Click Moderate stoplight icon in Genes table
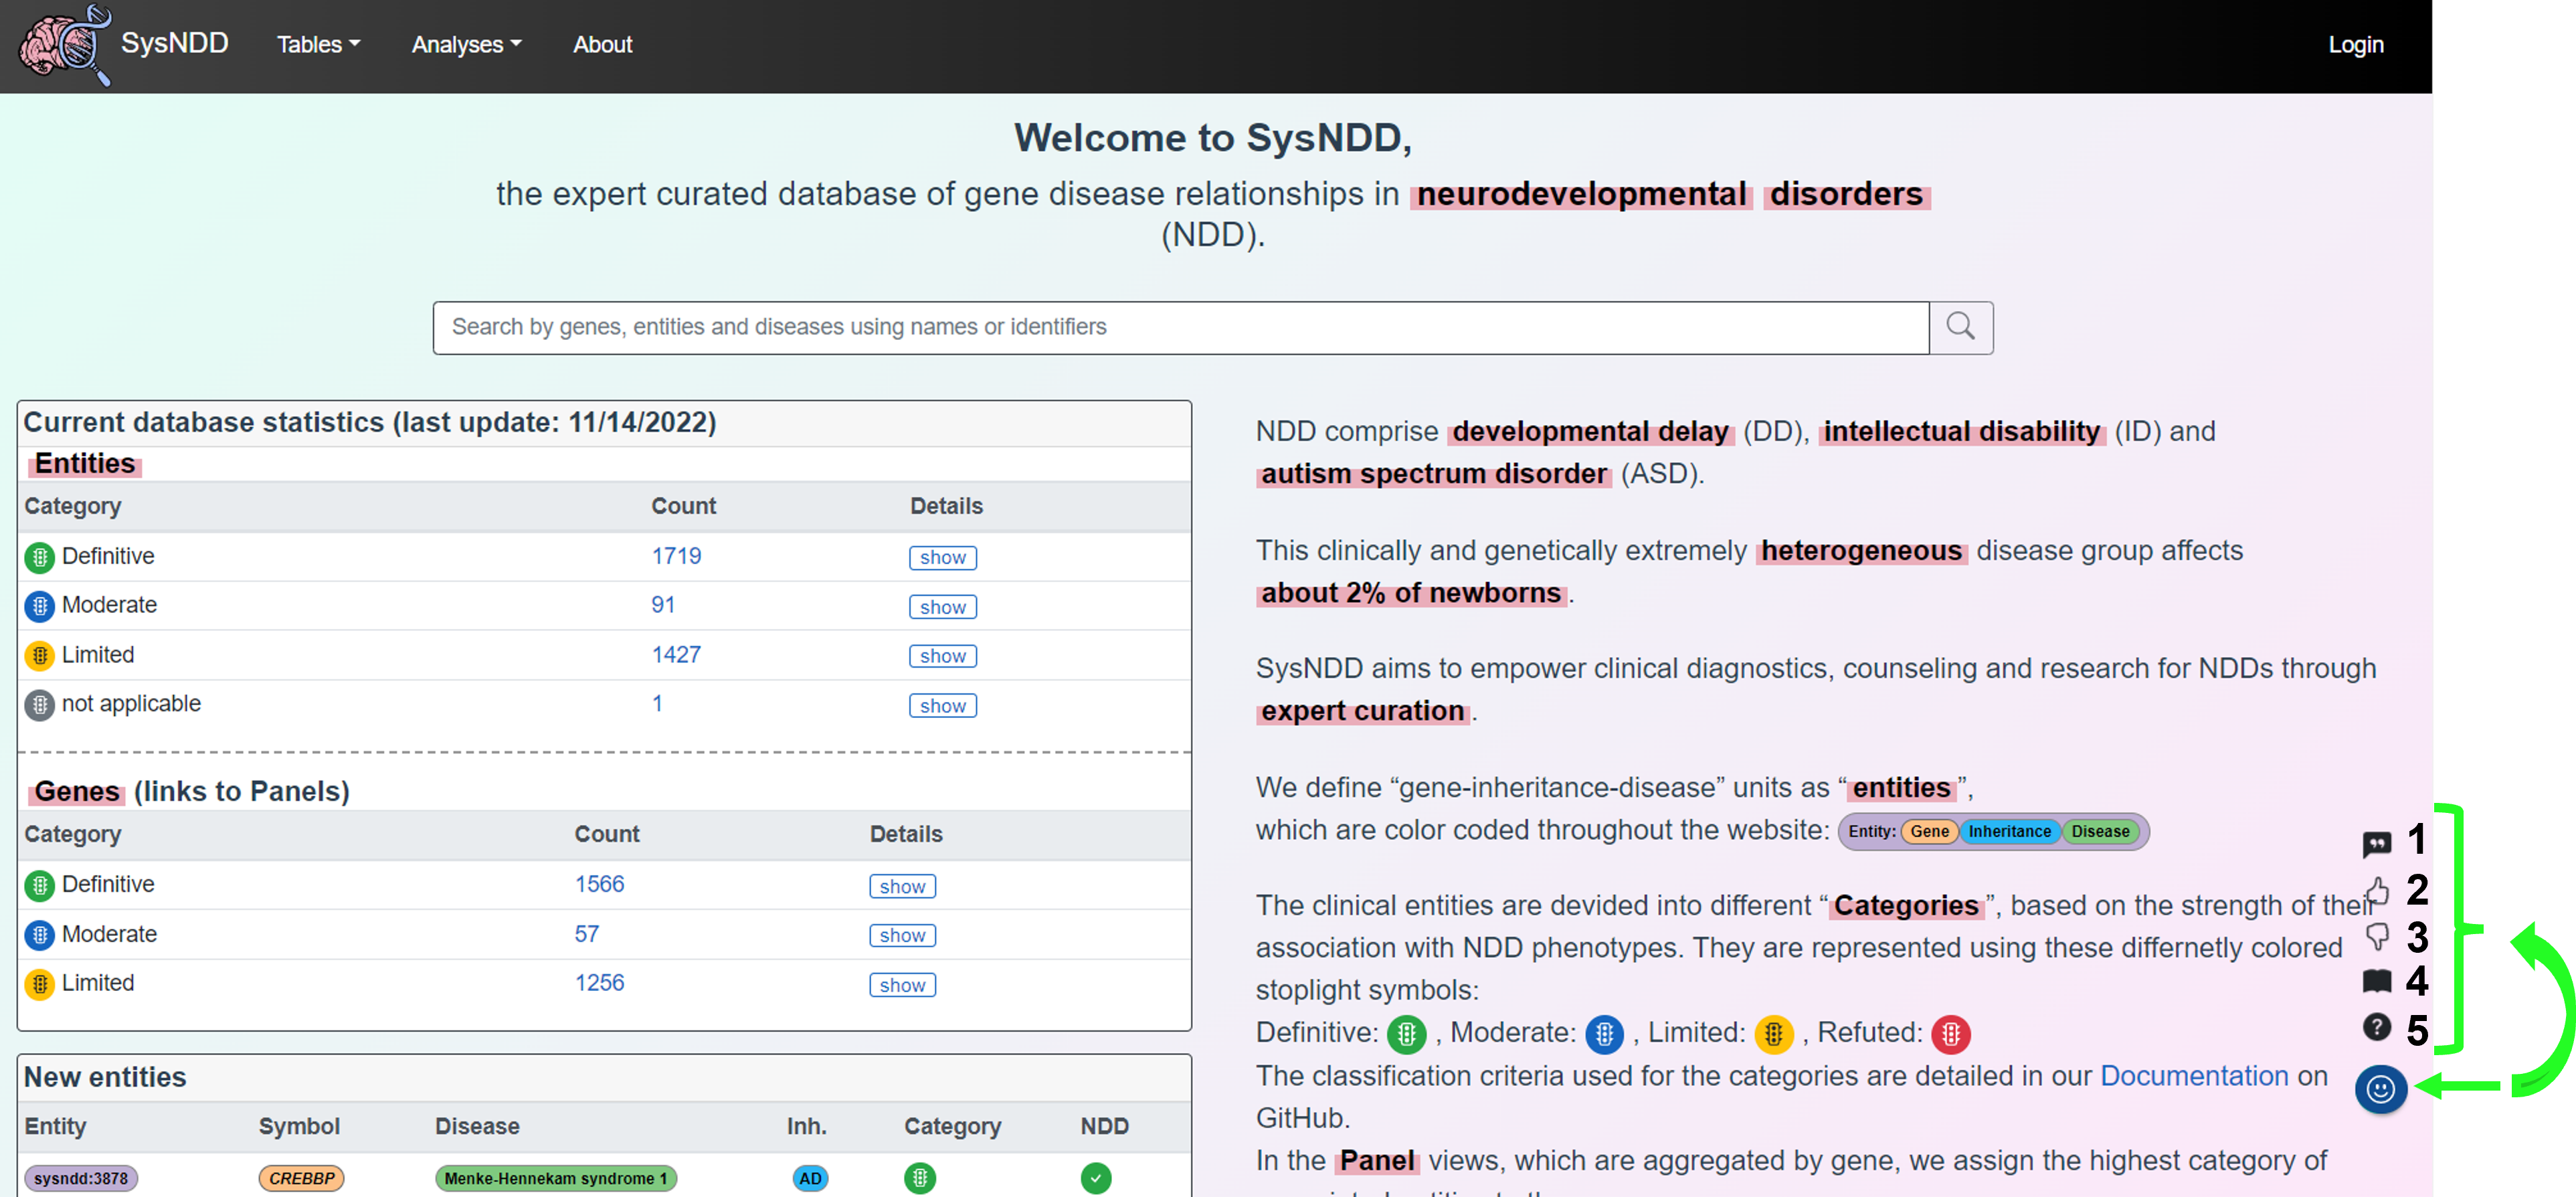This screenshot has height=1197, width=2576. 40,935
